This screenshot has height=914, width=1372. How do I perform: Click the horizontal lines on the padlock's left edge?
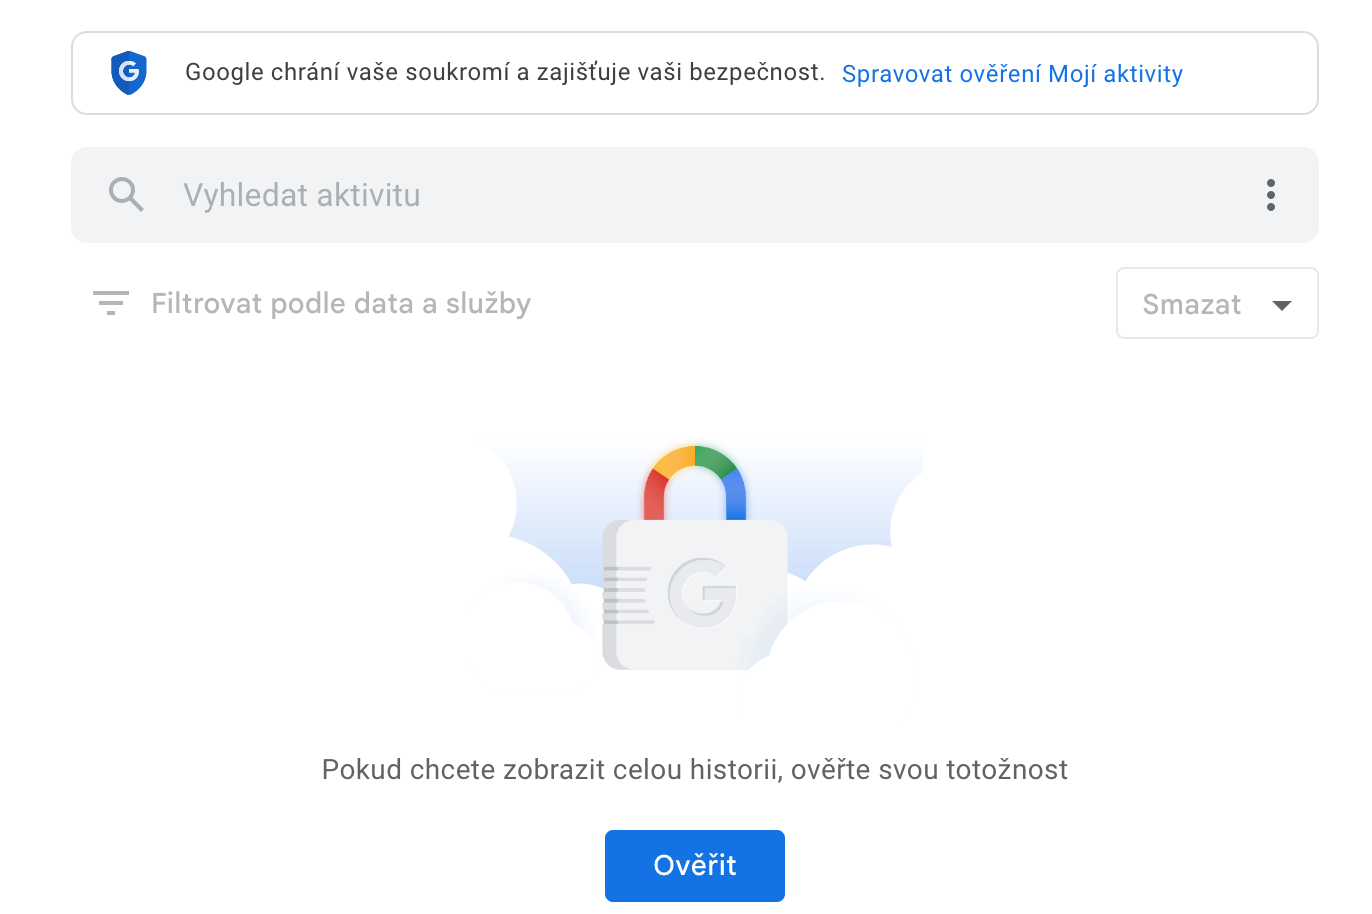pyautogui.click(x=627, y=595)
